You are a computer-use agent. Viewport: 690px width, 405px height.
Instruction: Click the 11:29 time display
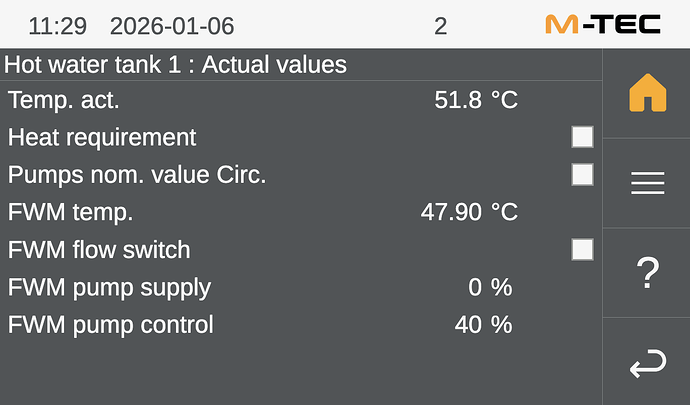coord(58,25)
